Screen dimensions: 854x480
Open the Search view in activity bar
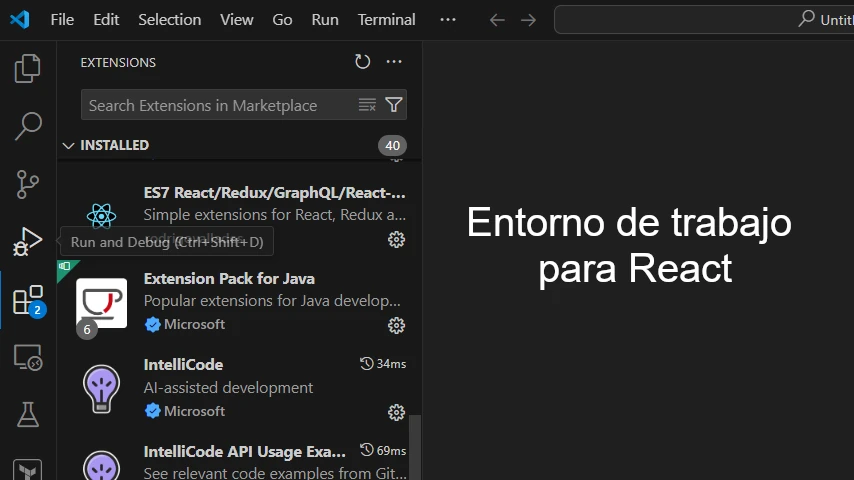(x=27, y=126)
